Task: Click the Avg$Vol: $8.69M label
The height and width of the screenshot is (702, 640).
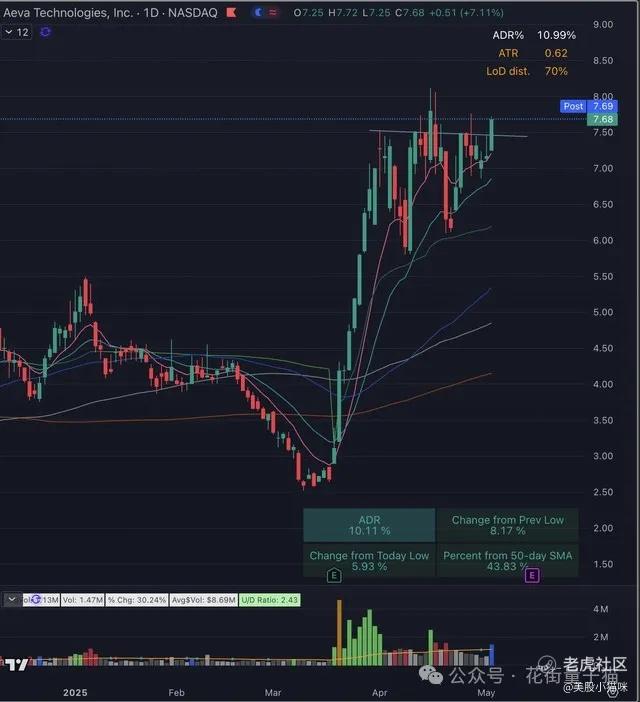Action: (x=204, y=600)
